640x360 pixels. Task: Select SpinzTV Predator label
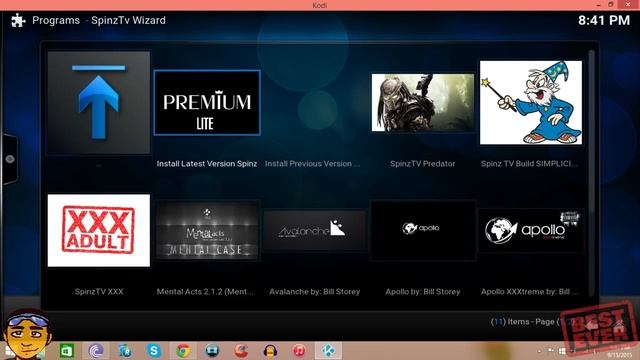(422, 164)
